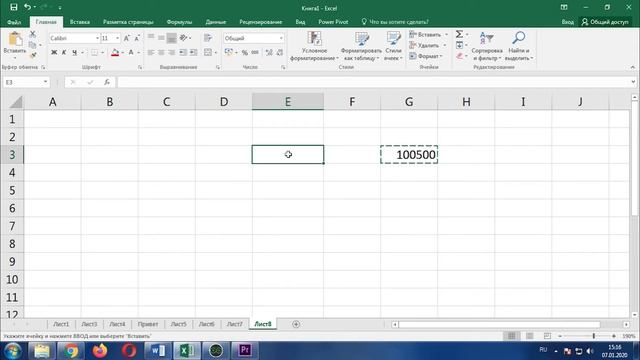
Task: Toggle center text alignment
Action: (x=161, y=53)
